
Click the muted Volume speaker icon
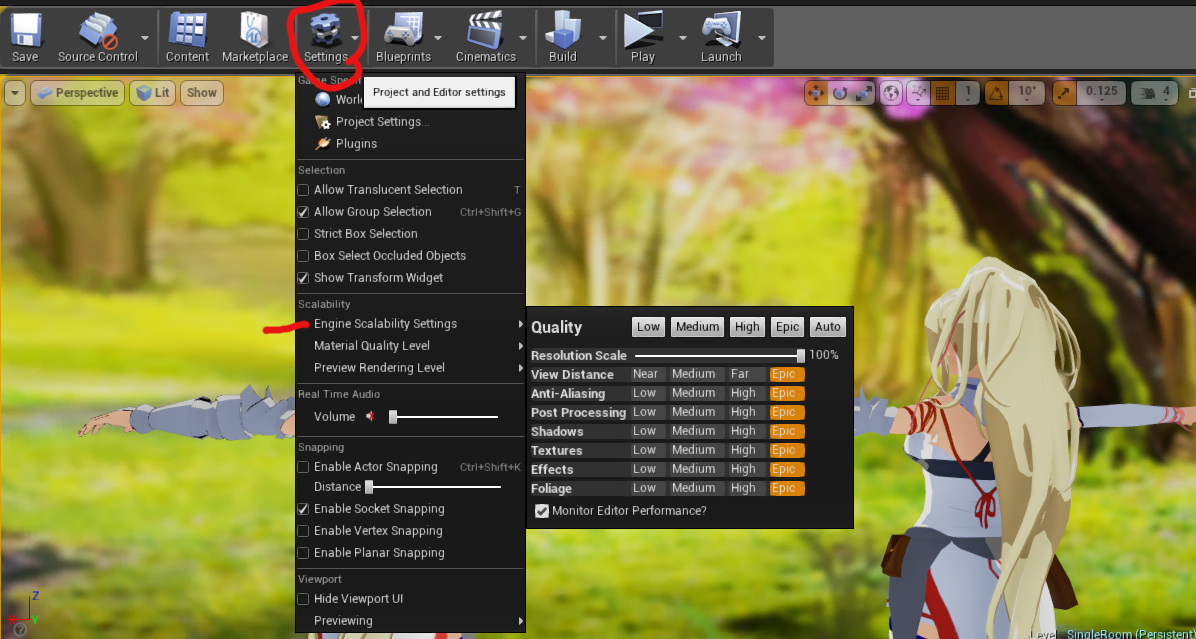(x=371, y=416)
